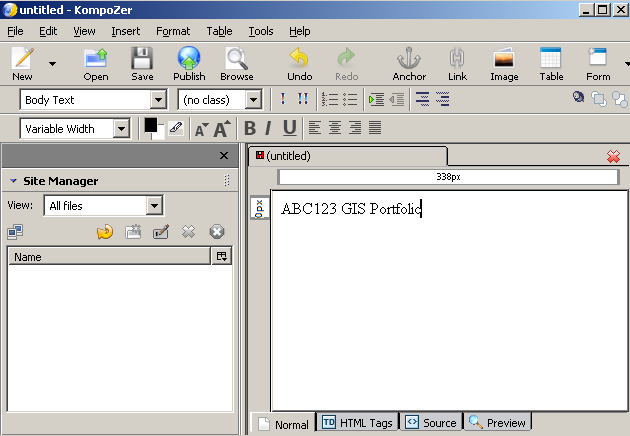This screenshot has width=630, height=436.
Task: Click the black text color swatch
Action: 151,125
